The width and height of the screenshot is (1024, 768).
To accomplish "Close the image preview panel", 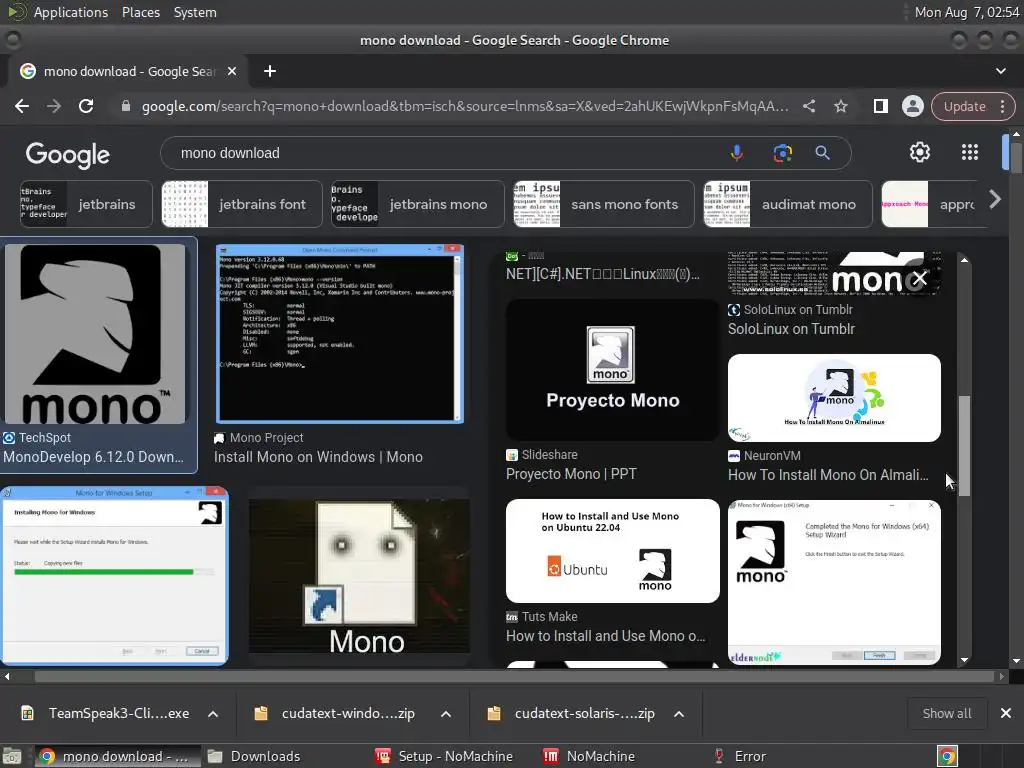I will [x=920, y=279].
